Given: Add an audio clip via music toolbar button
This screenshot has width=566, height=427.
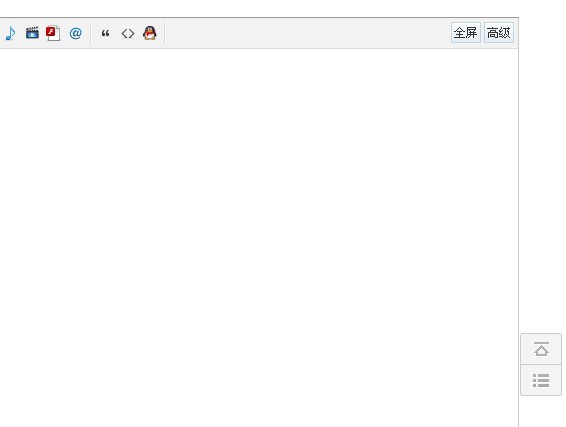Looking at the screenshot, I should point(10,33).
